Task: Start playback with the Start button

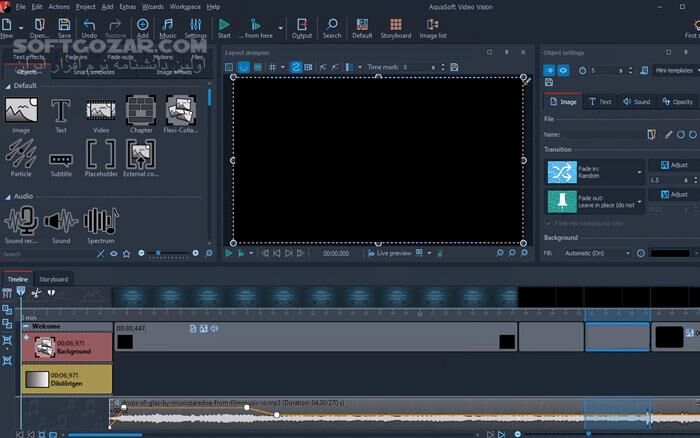Action: [224, 28]
